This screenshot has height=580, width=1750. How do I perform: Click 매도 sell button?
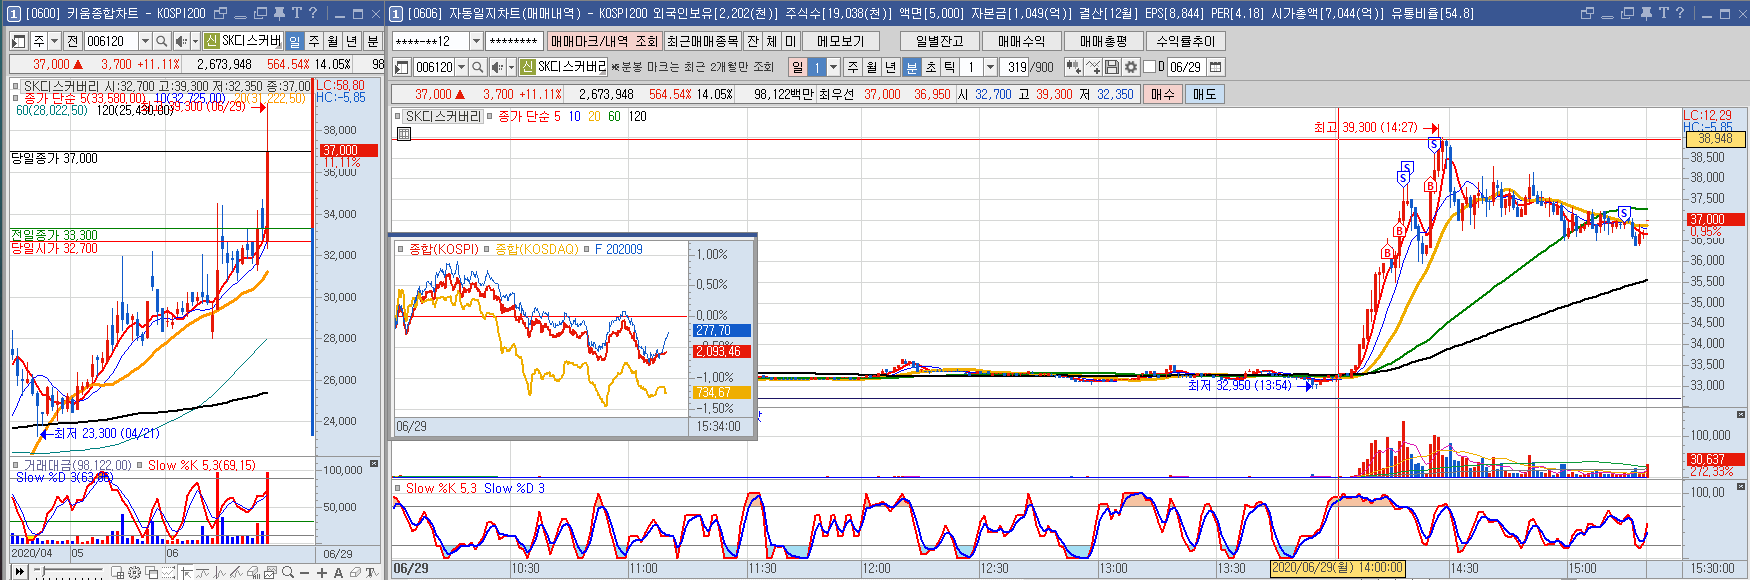[x=1204, y=94]
